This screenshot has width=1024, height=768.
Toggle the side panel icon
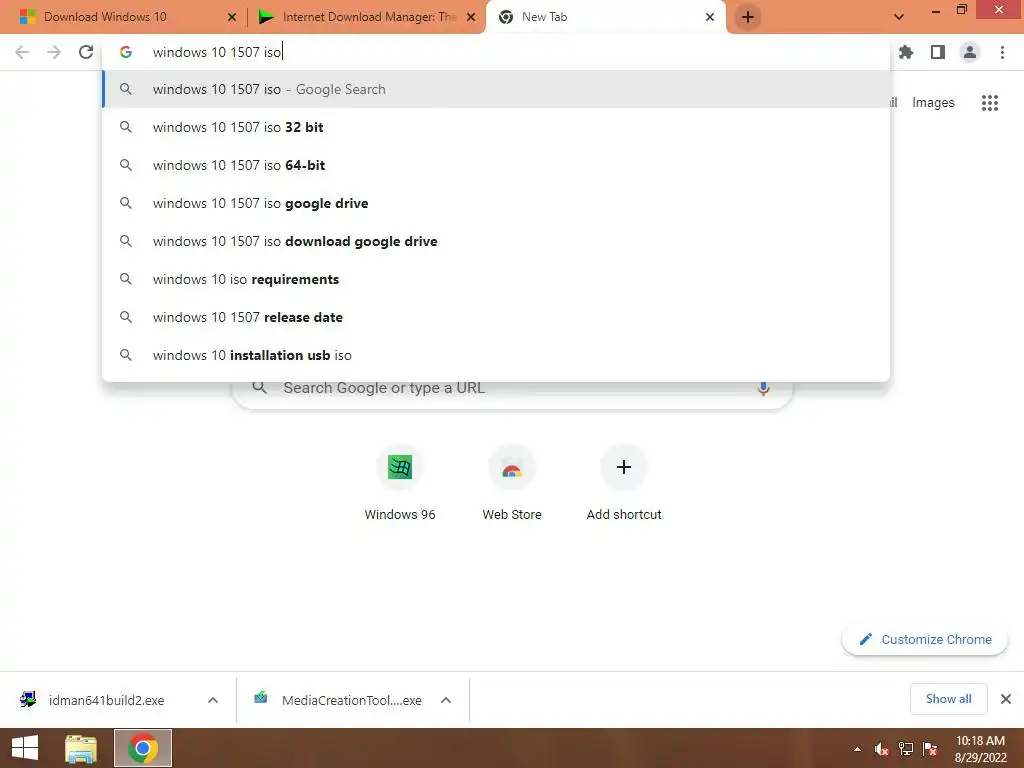(x=938, y=52)
